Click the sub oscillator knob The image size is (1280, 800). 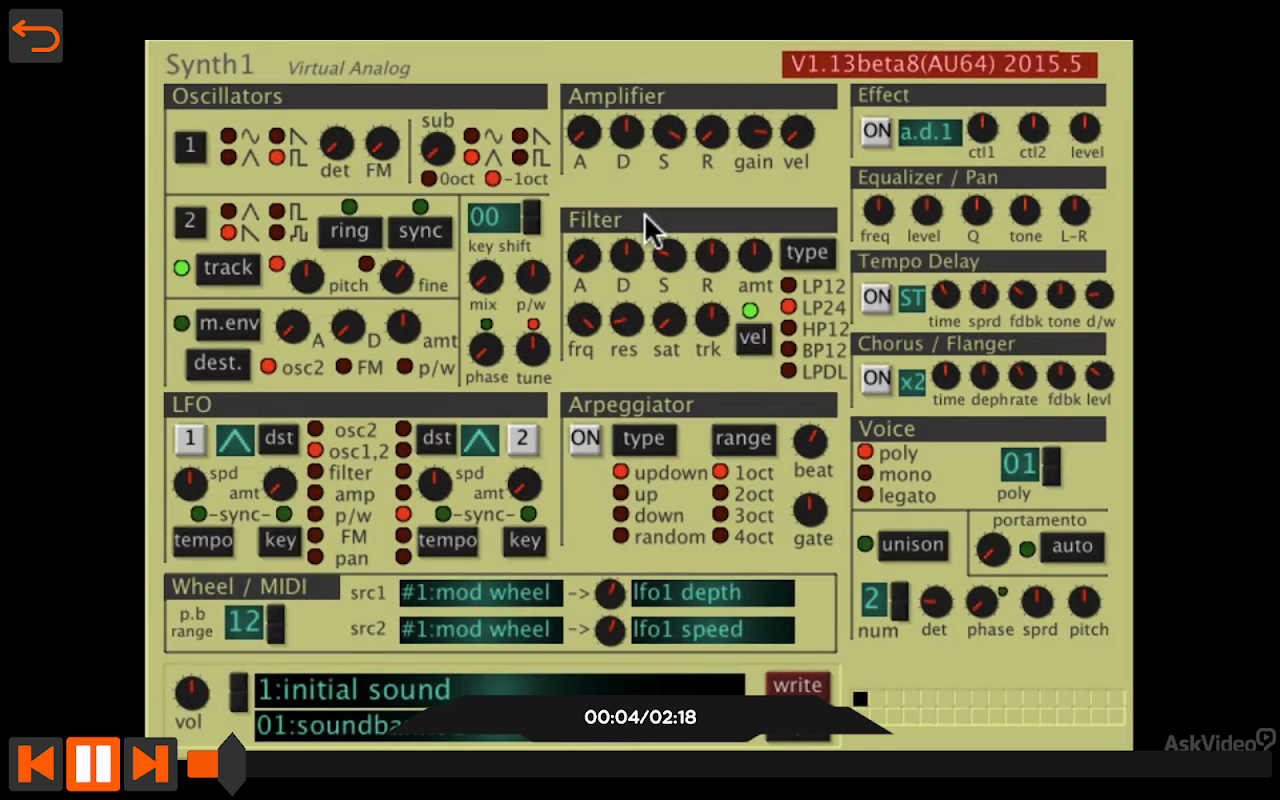coord(437,149)
